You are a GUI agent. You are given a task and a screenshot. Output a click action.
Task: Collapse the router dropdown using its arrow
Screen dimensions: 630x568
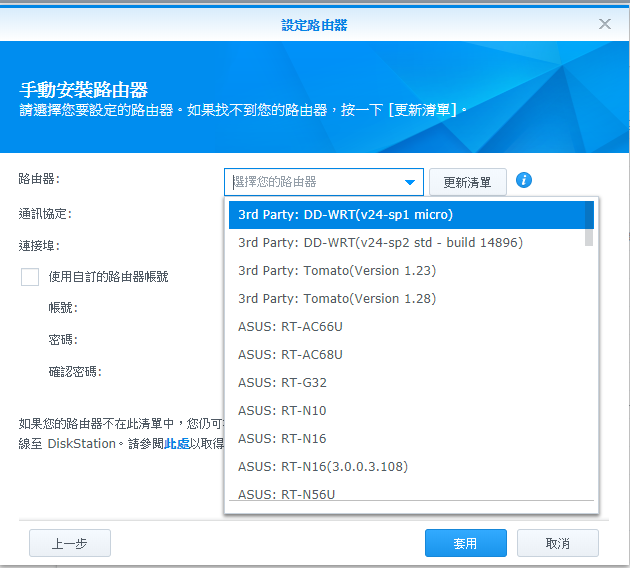point(409,182)
